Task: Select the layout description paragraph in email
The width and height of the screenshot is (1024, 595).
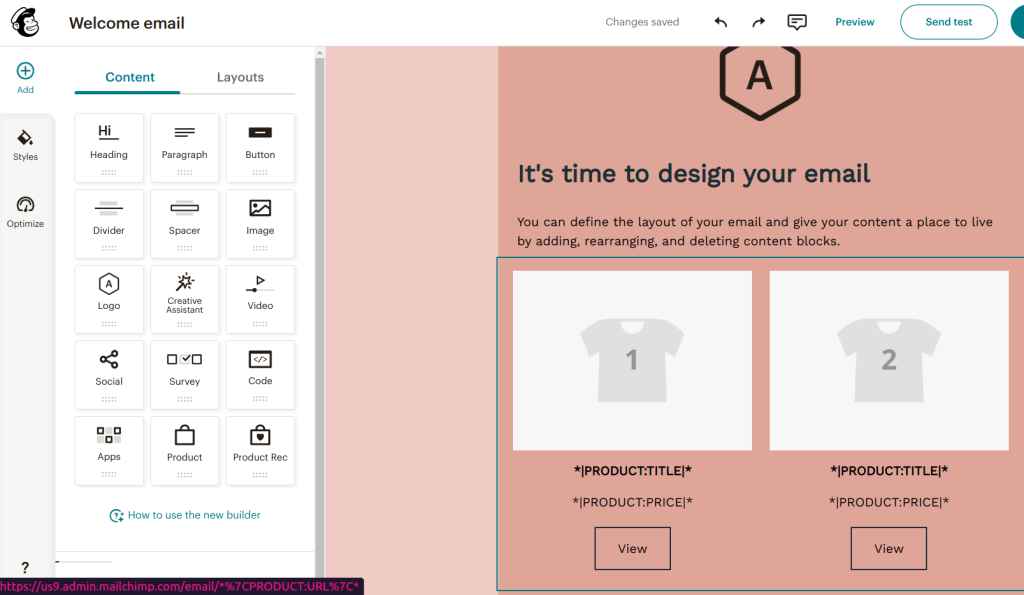Action: click(x=754, y=231)
